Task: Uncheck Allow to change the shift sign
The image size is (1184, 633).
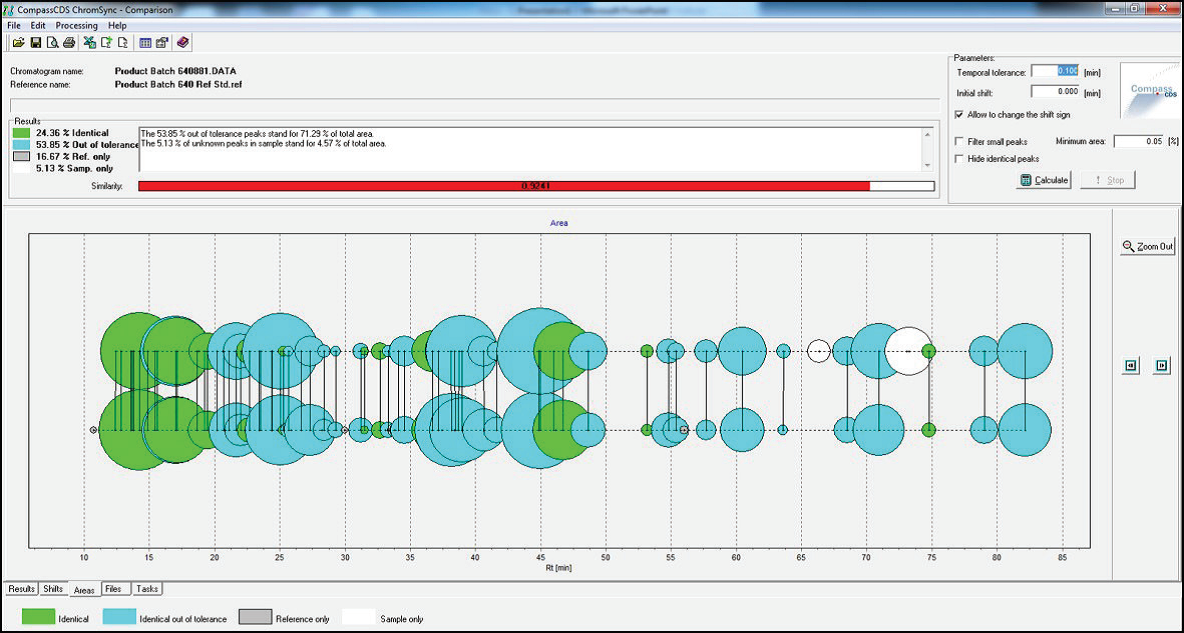Action: pyautogui.click(x=960, y=115)
